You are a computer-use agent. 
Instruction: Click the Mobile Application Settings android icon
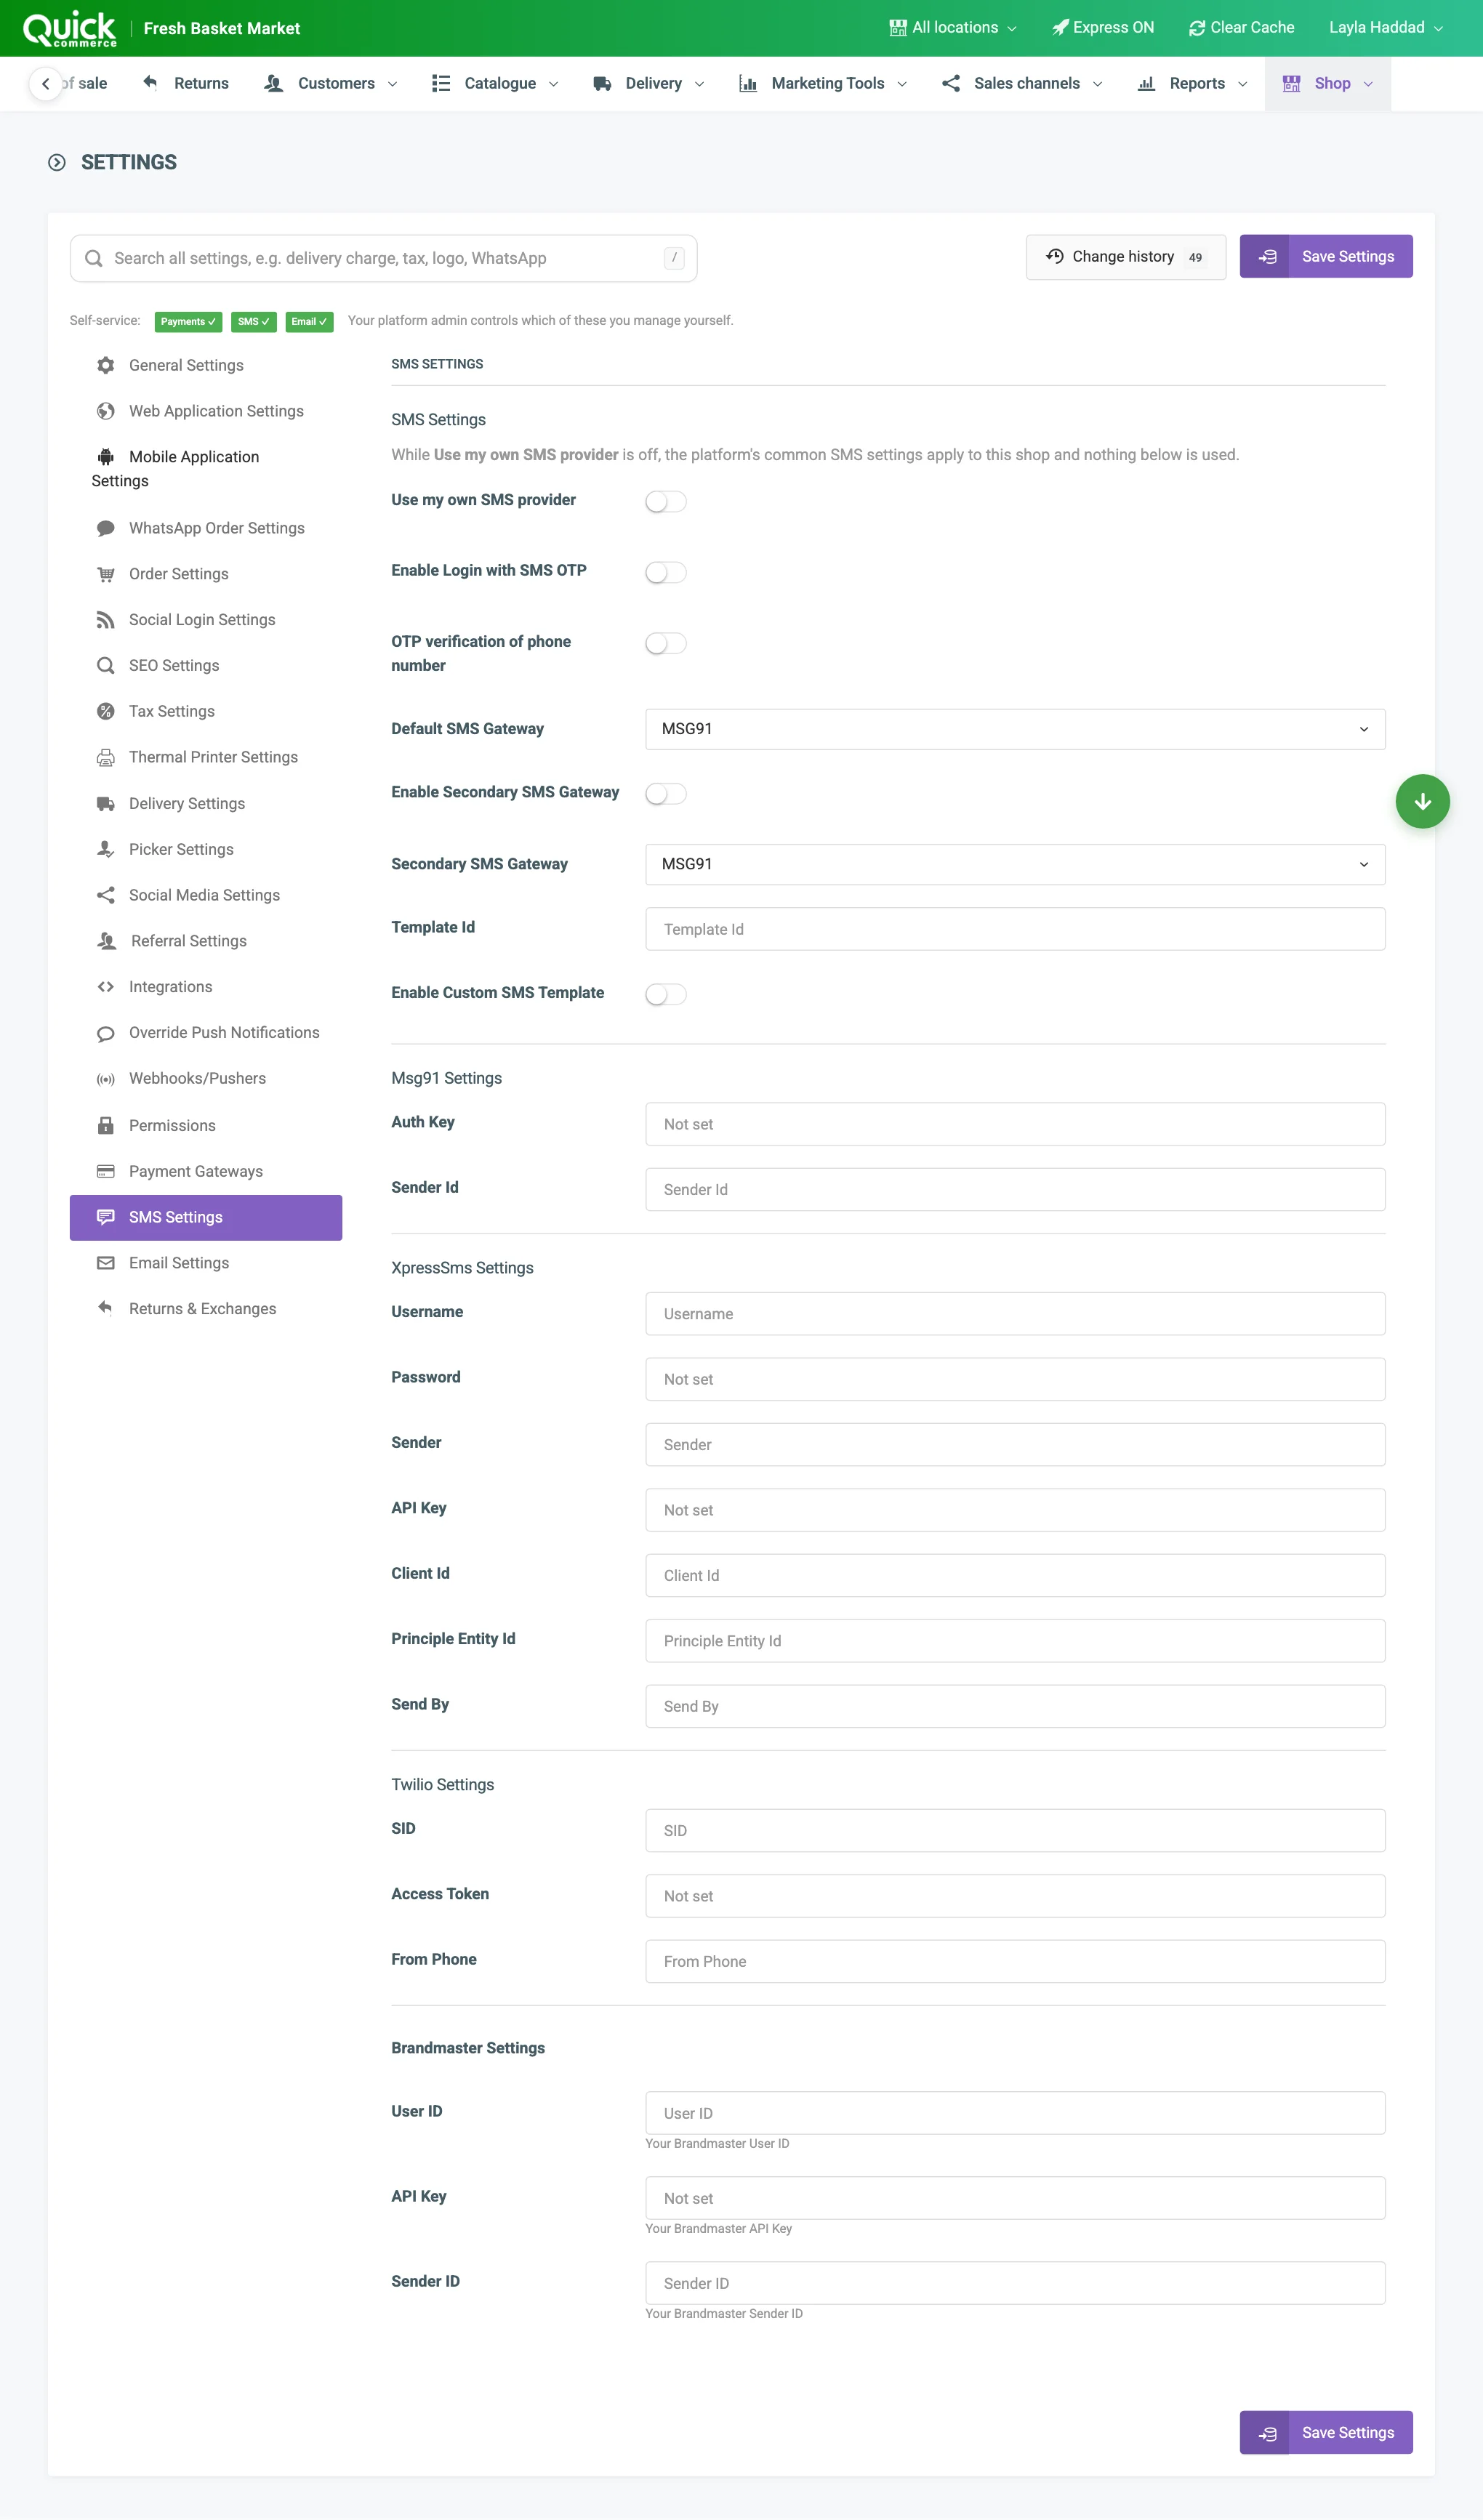tap(105, 457)
